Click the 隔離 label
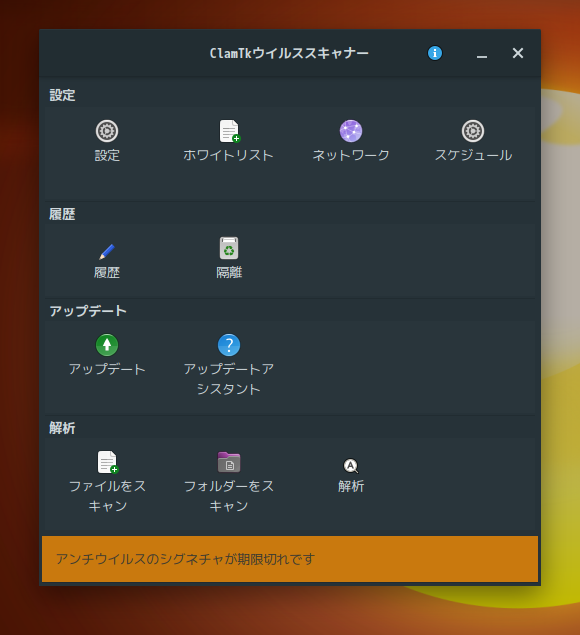 click(x=229, y=272)
